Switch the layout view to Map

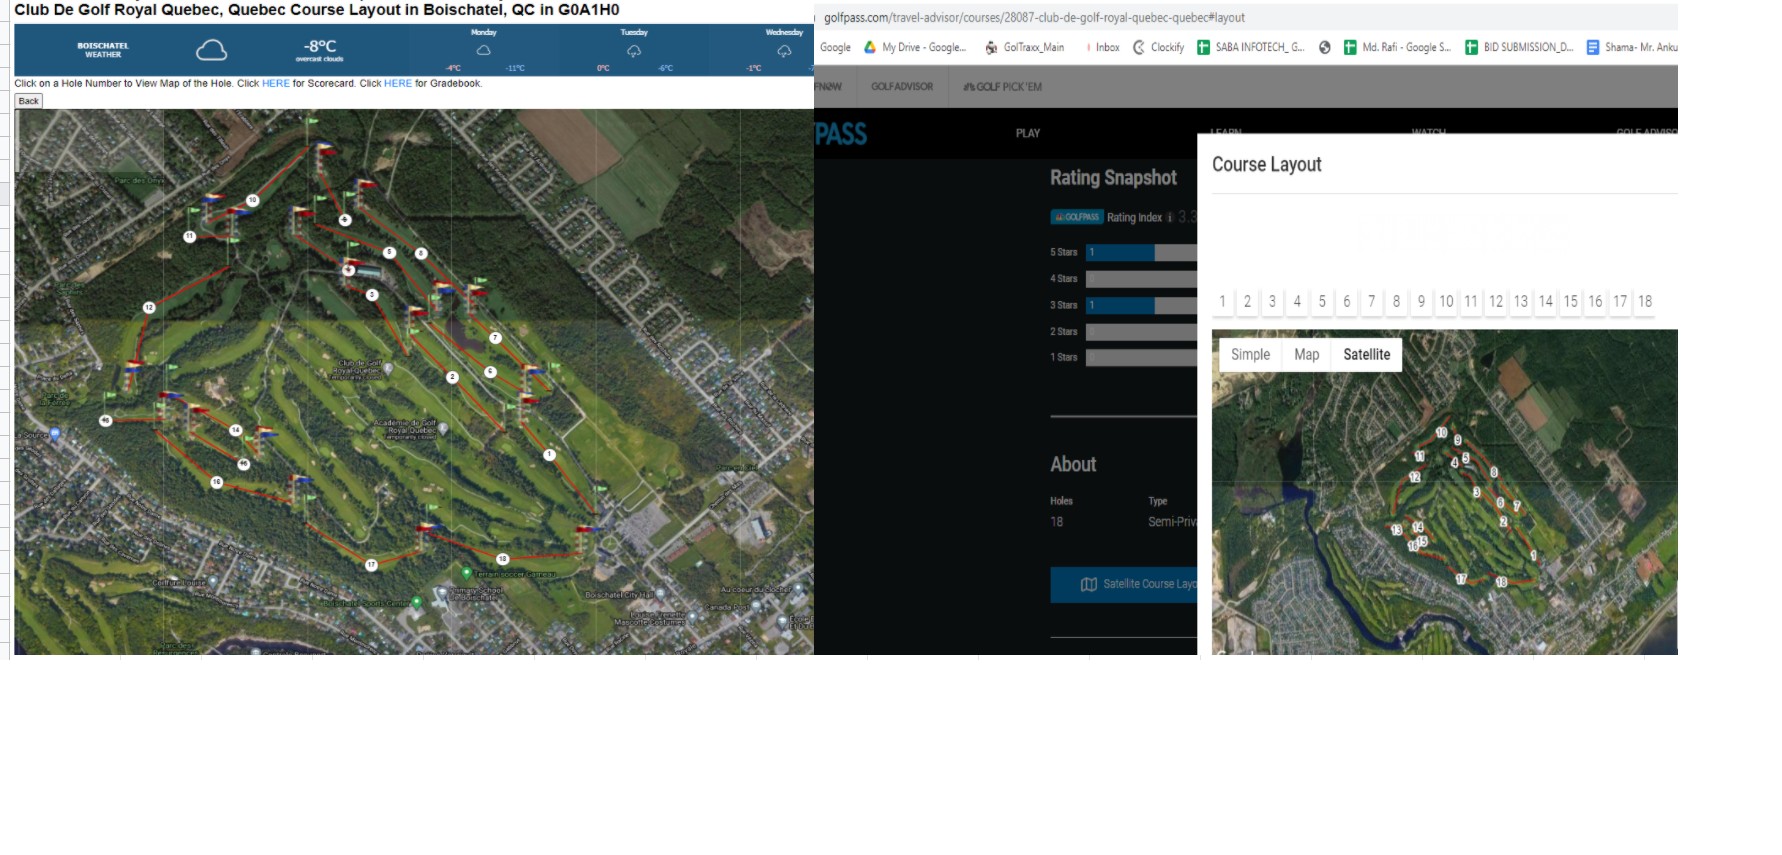point(1306,355)
